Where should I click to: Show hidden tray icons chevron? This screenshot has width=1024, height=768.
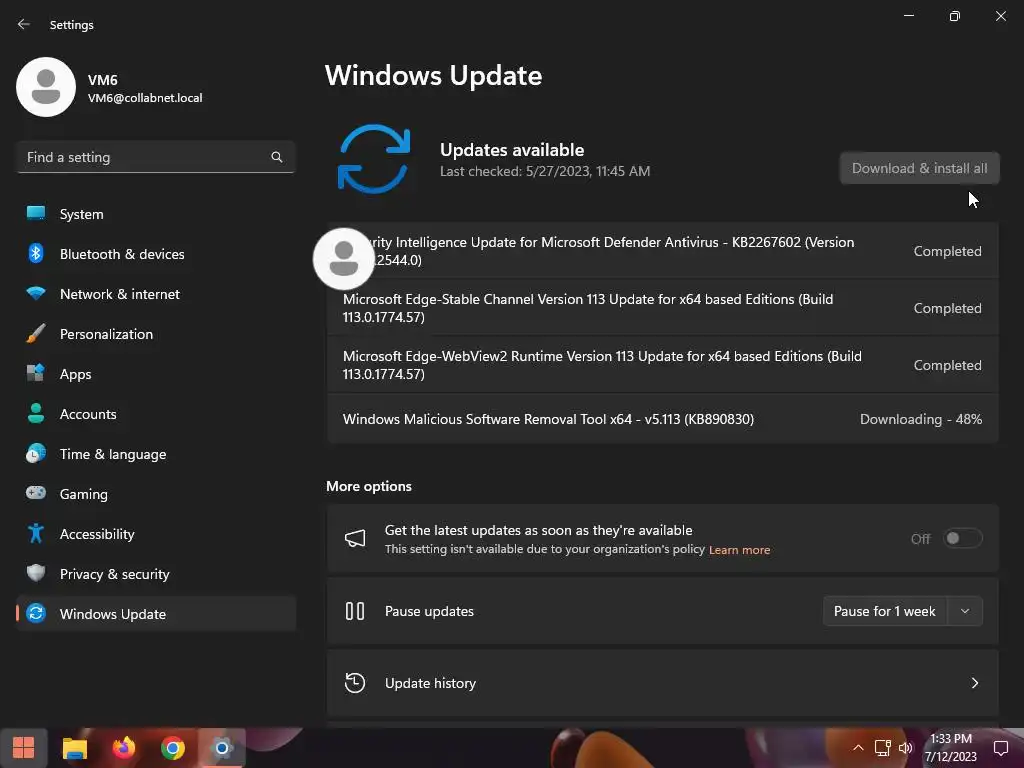858,748
